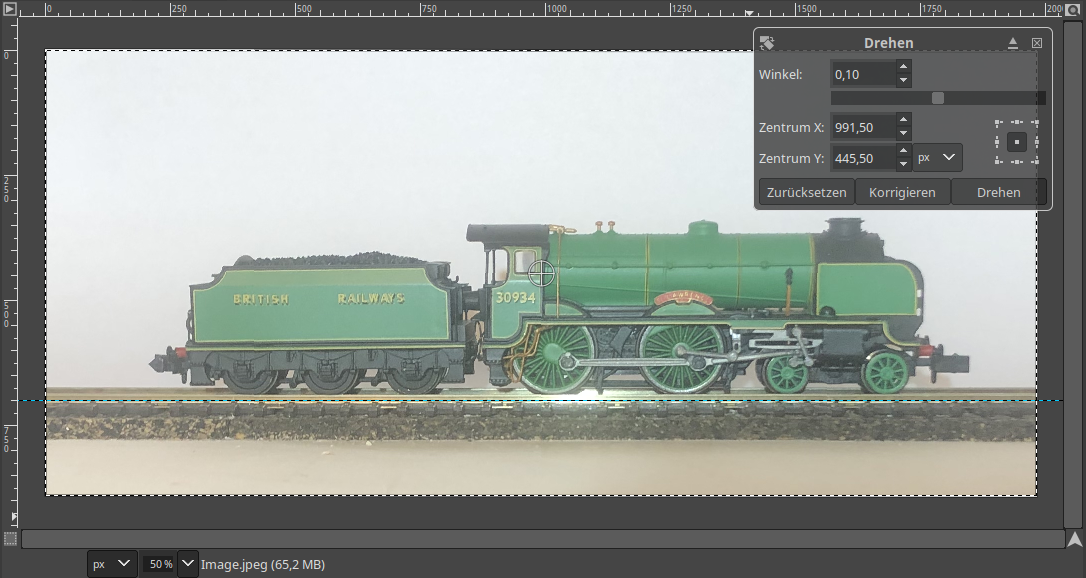Click into the Zentrum Y field
1086x578 pixels.
[863, 158]
